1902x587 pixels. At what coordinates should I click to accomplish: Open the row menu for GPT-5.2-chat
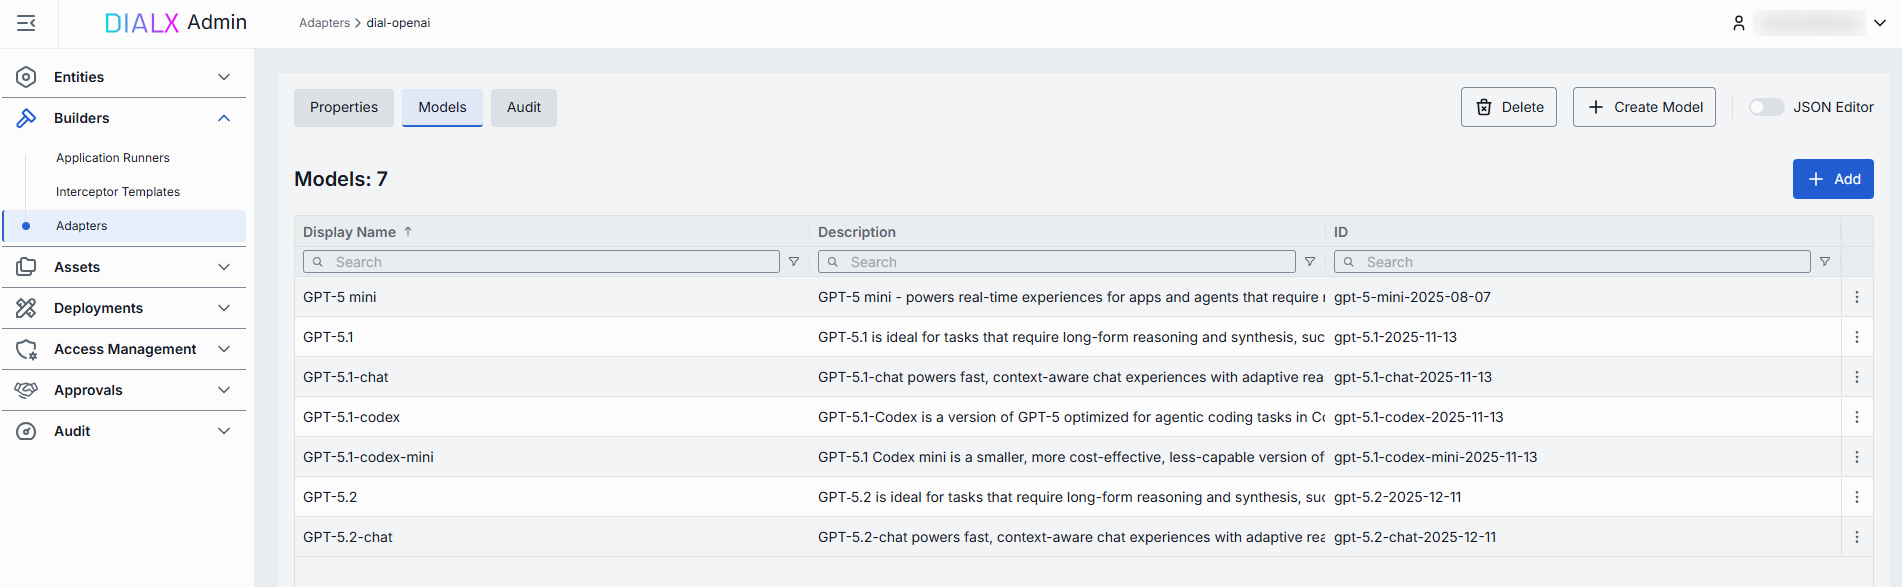(1856, 537)
